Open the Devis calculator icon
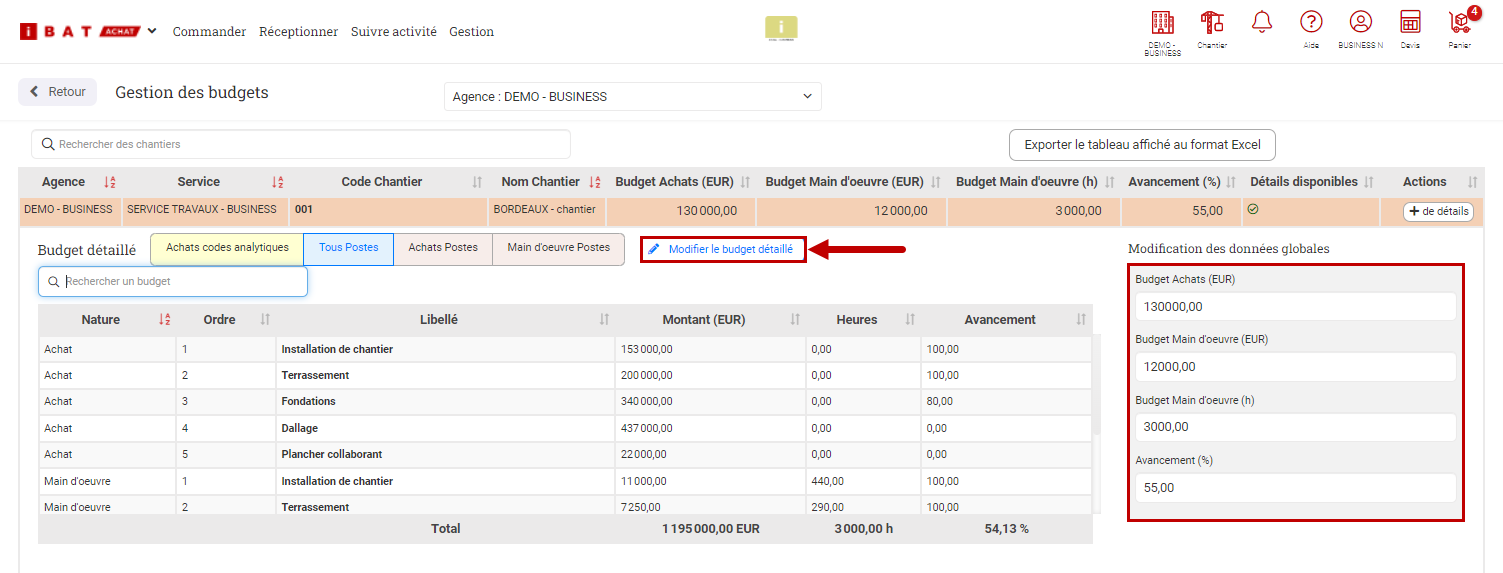Viewport: 1503px width, 573px height. click(x=1410, y=22)
